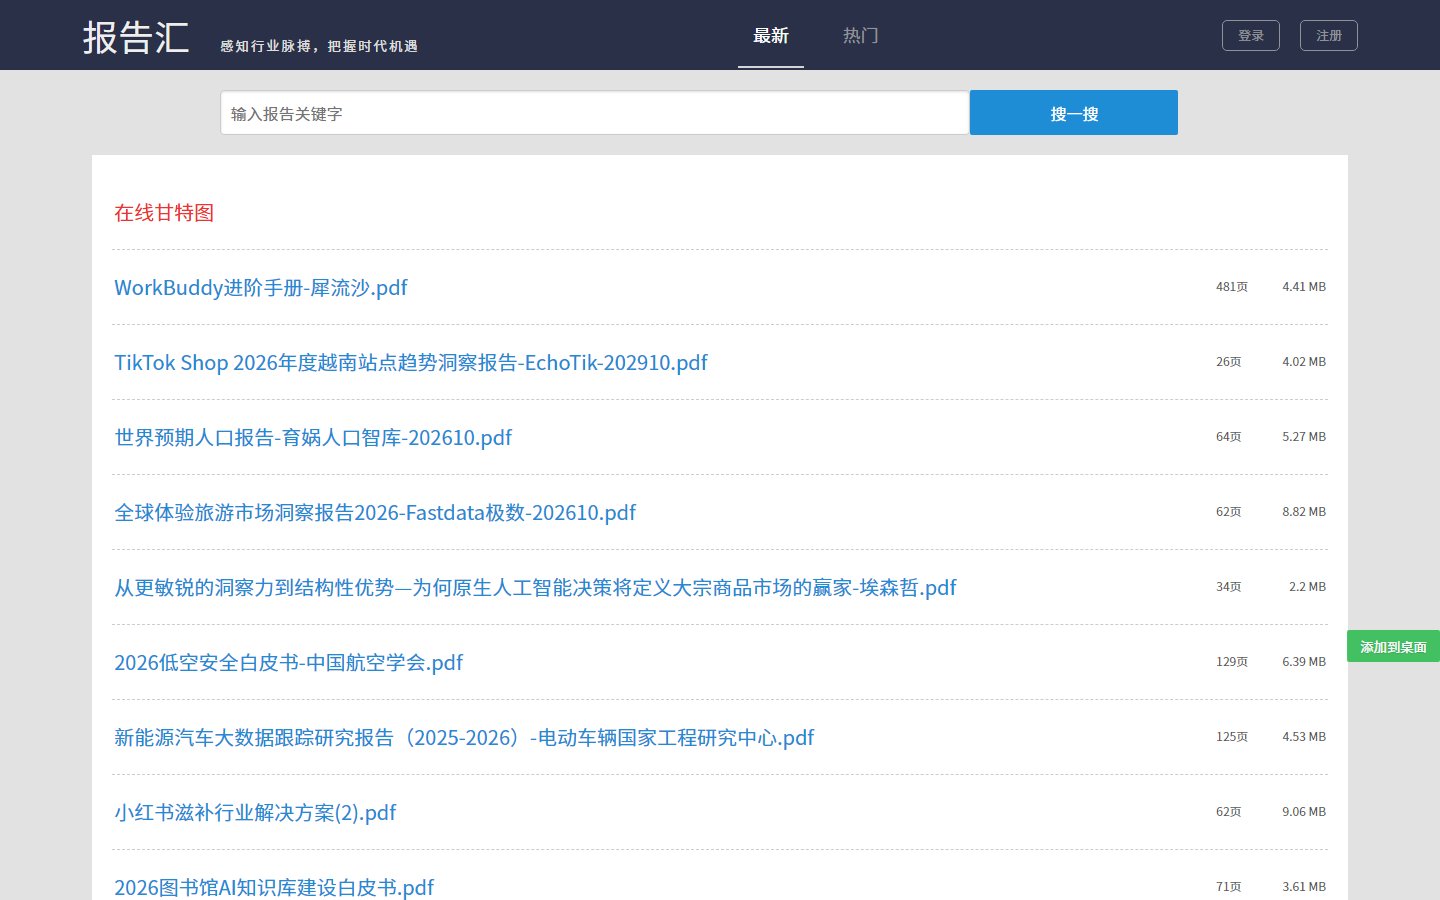Click the 4.53 MB file size

[x=1304, y=737]
